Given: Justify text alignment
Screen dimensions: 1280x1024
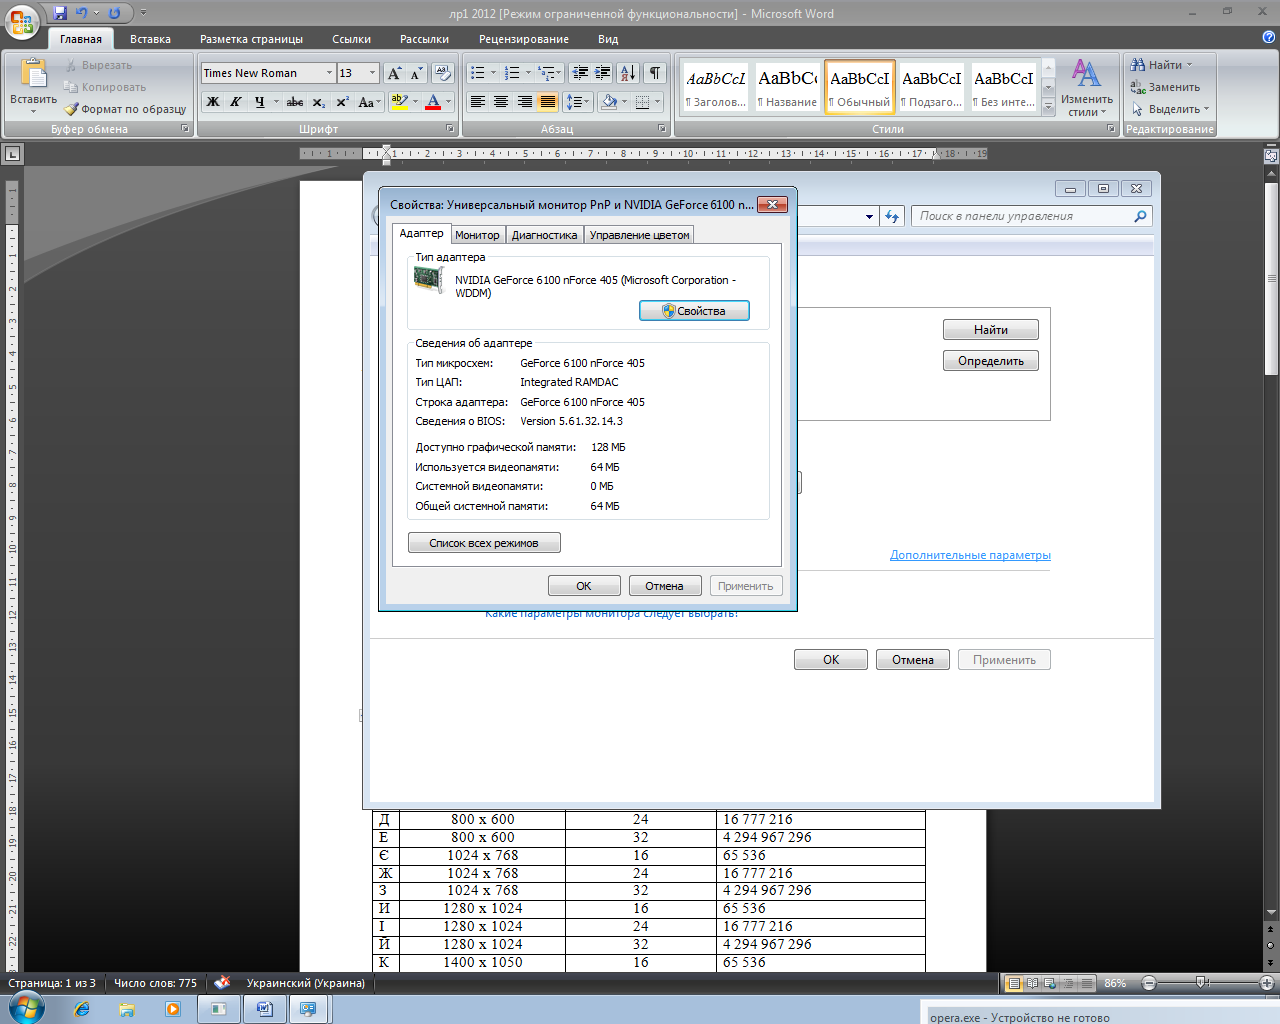Looking at the screenshot, I should pyautogui.click(x=548, y=102).
